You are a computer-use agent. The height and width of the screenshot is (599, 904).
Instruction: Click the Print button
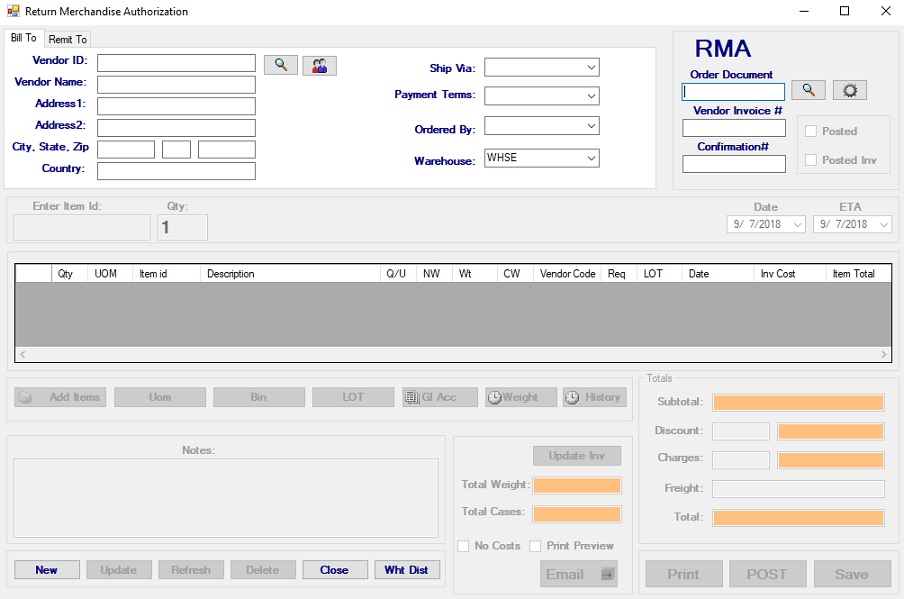pyautogui.click(x=684, y=574)
